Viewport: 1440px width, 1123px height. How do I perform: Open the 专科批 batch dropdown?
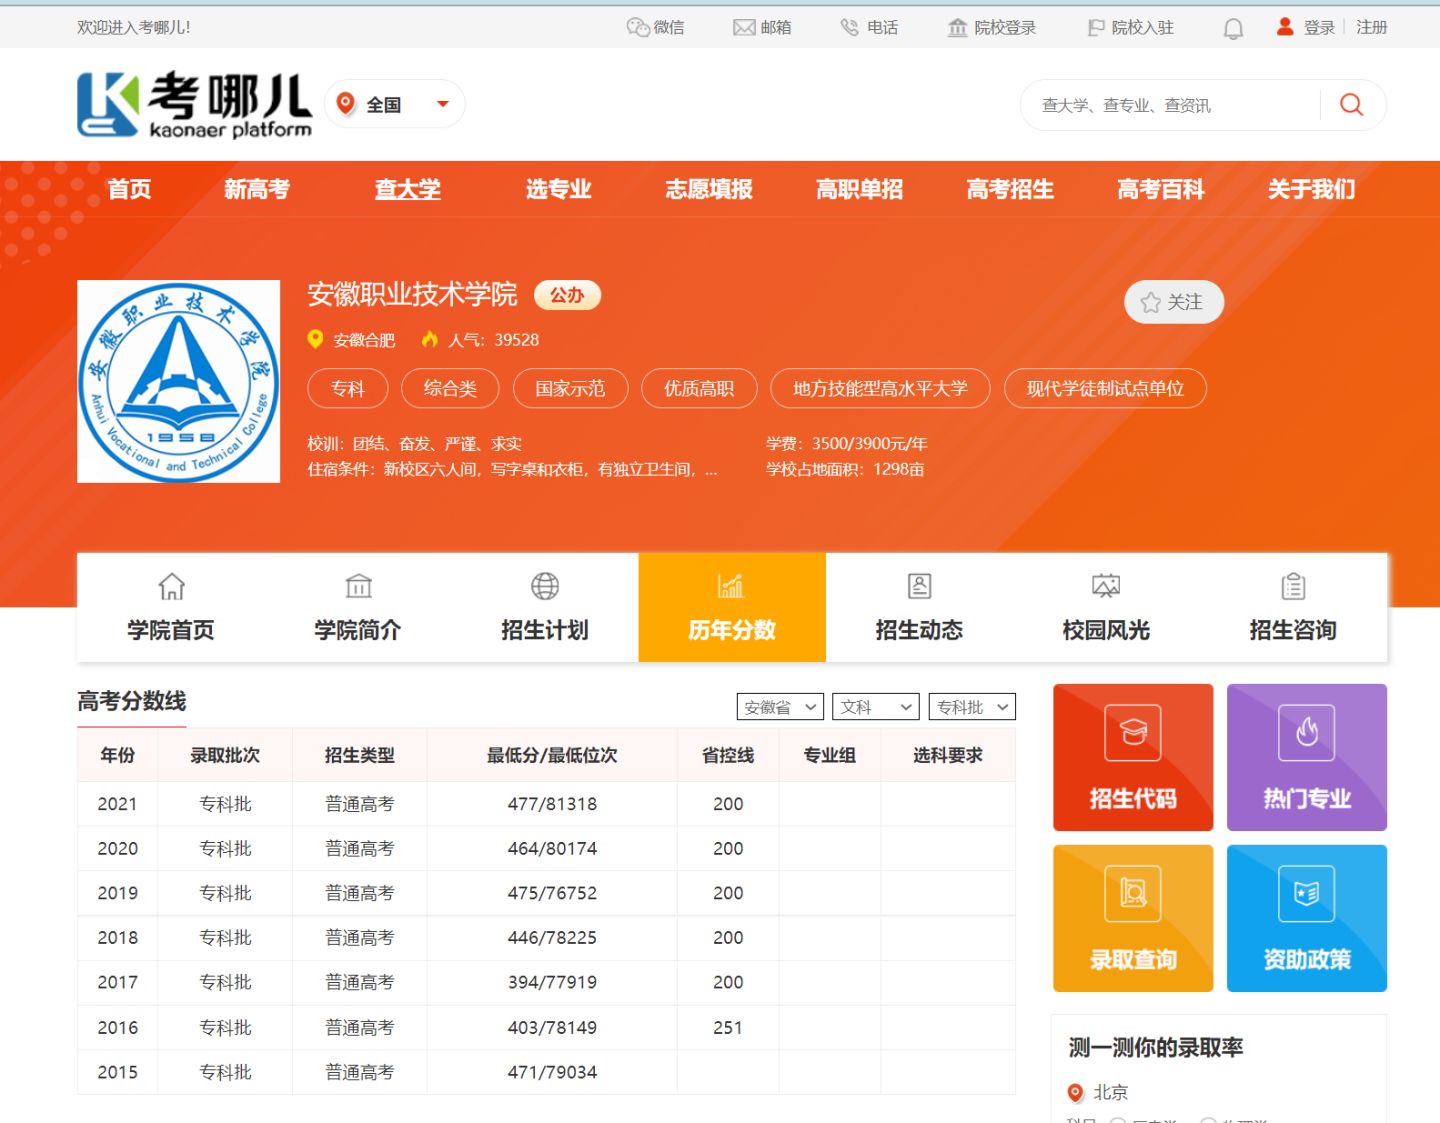(972, 707)
